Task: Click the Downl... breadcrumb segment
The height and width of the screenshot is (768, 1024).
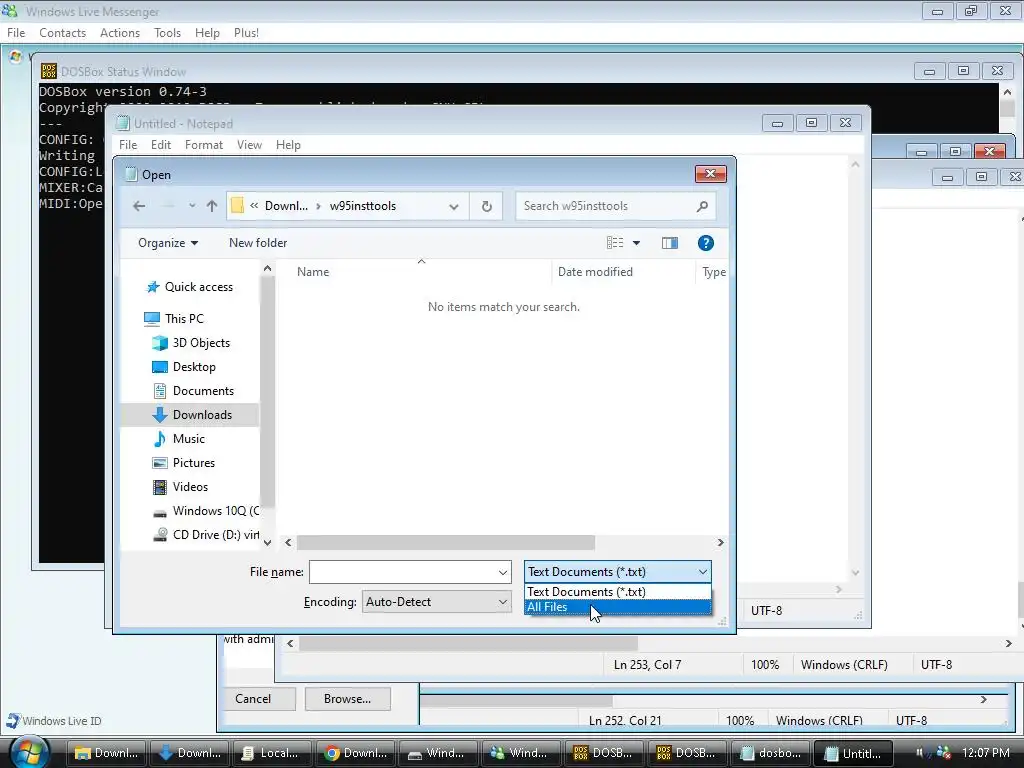Action: click(286, 206)
